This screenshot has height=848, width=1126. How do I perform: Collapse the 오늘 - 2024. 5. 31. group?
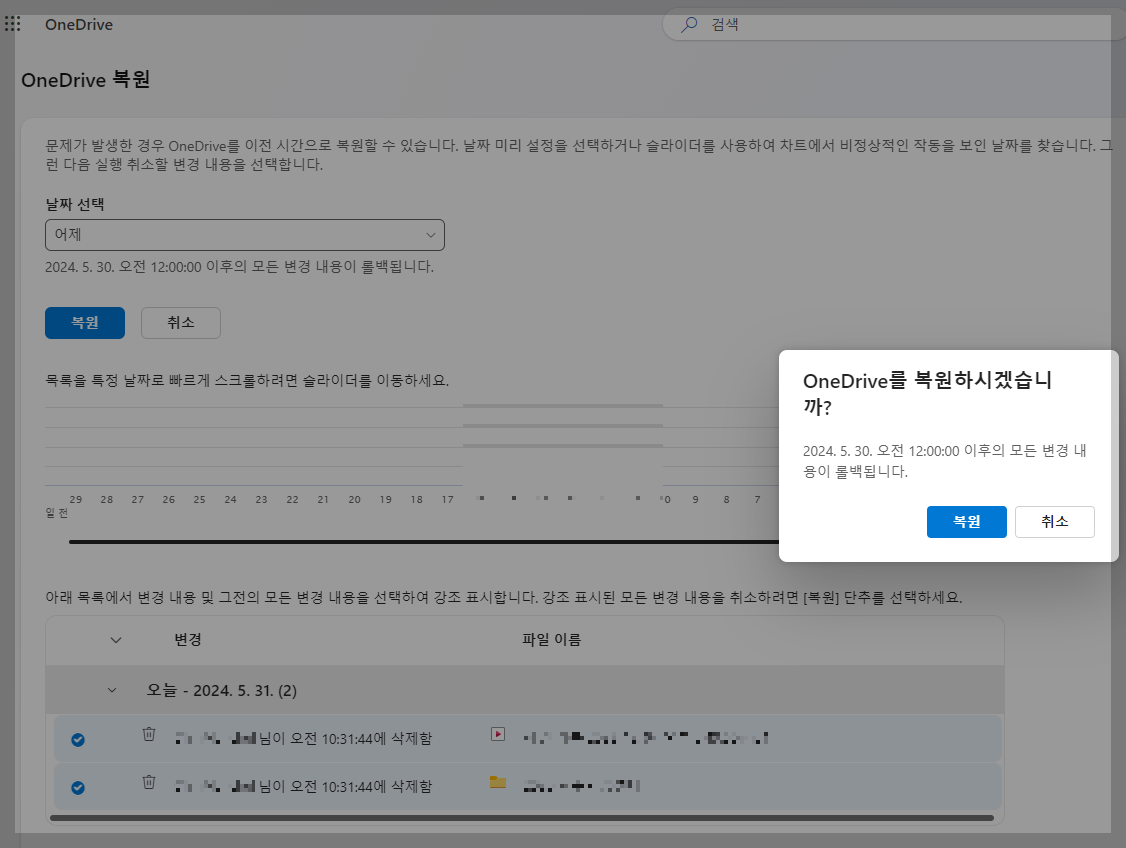tap(112, 690)
